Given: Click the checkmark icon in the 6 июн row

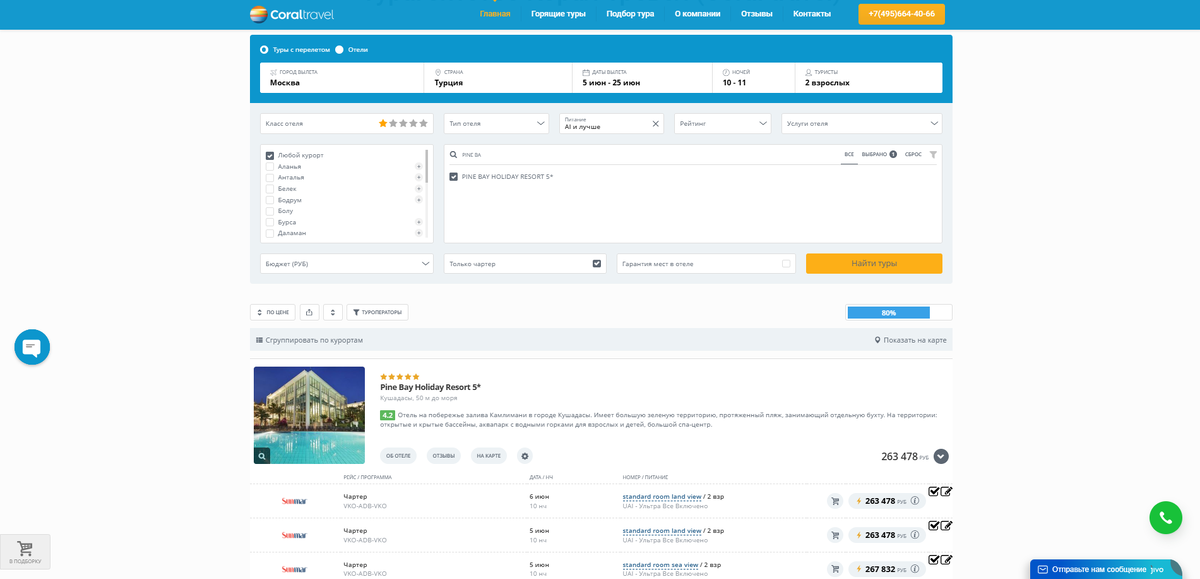Looking at the screenshot, I should [934, 491].
